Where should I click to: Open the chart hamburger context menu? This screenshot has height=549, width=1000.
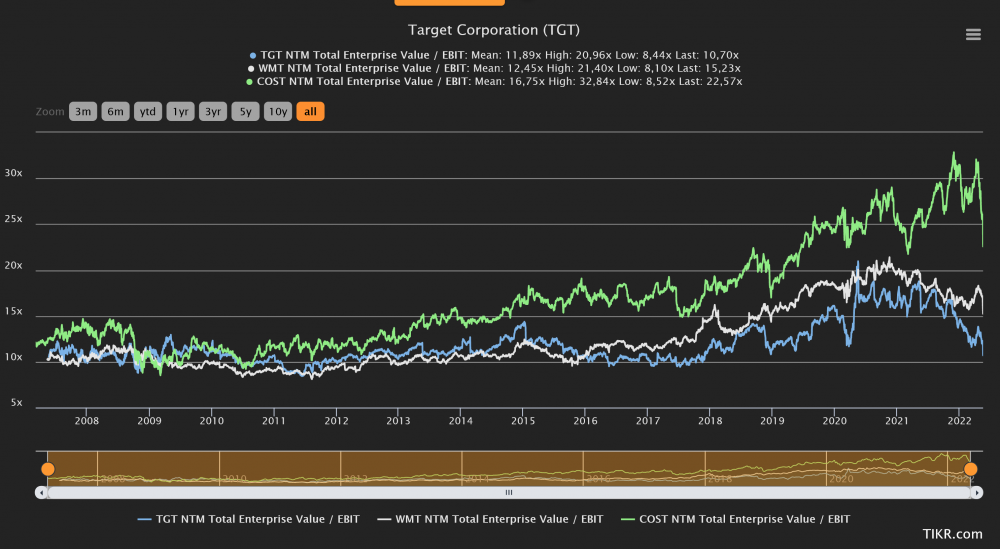[973, 34]
